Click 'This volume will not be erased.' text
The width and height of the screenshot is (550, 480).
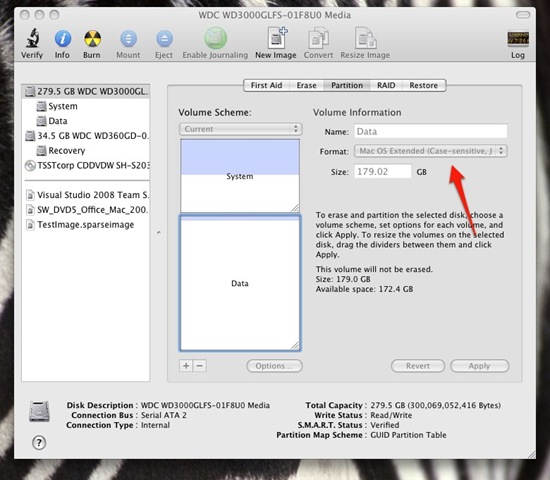point(374,269)
